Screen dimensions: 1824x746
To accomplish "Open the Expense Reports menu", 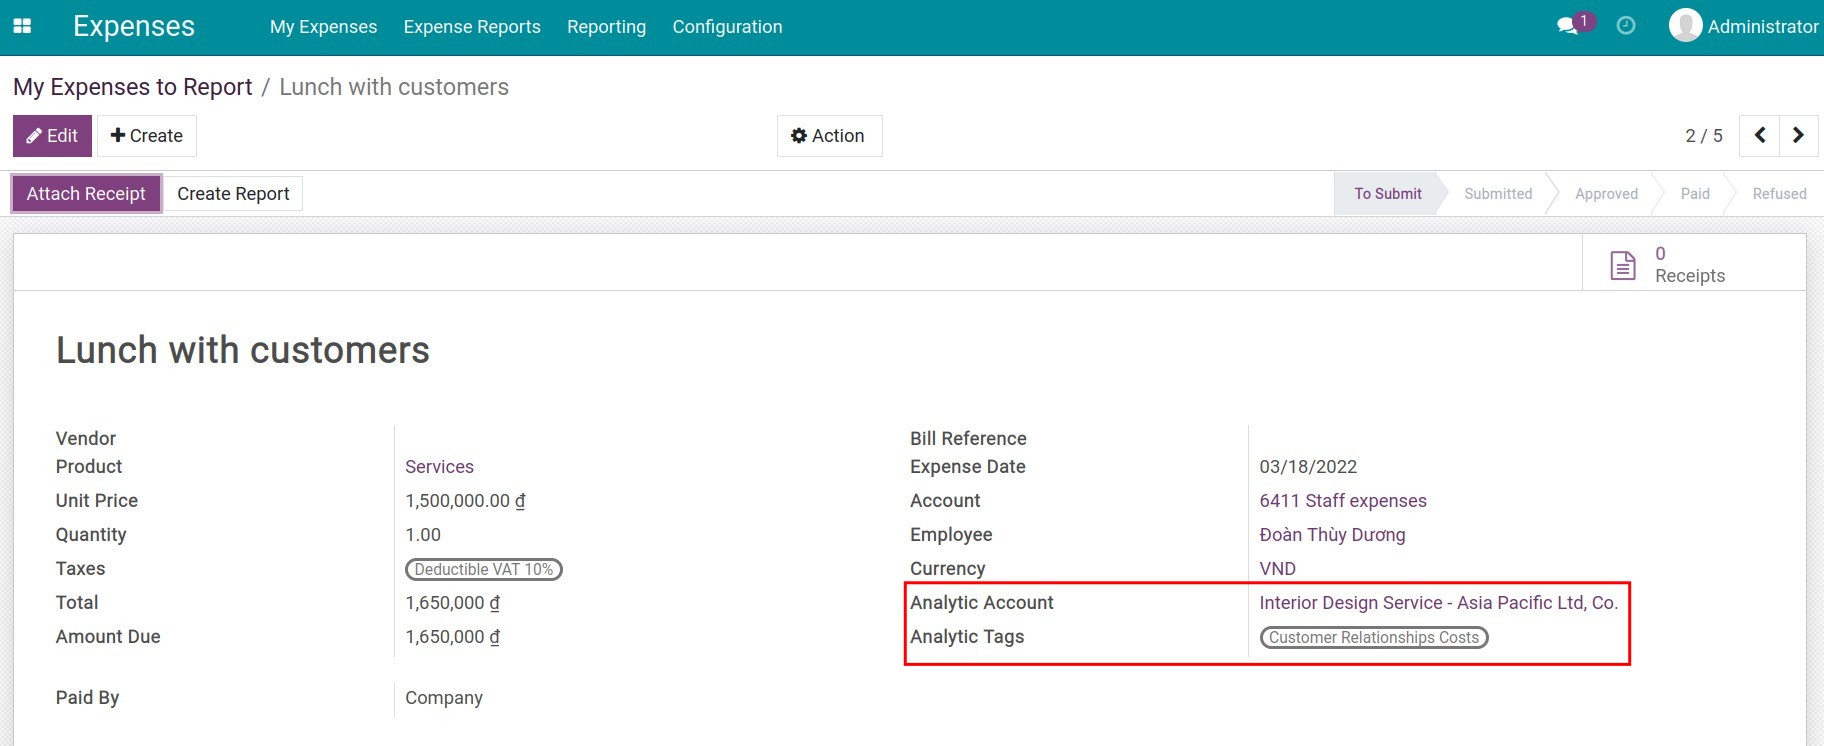I will [472, 27].
